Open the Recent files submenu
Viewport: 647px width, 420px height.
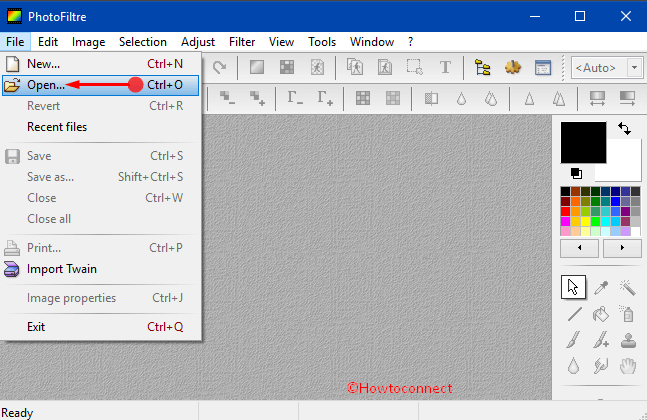100,127
